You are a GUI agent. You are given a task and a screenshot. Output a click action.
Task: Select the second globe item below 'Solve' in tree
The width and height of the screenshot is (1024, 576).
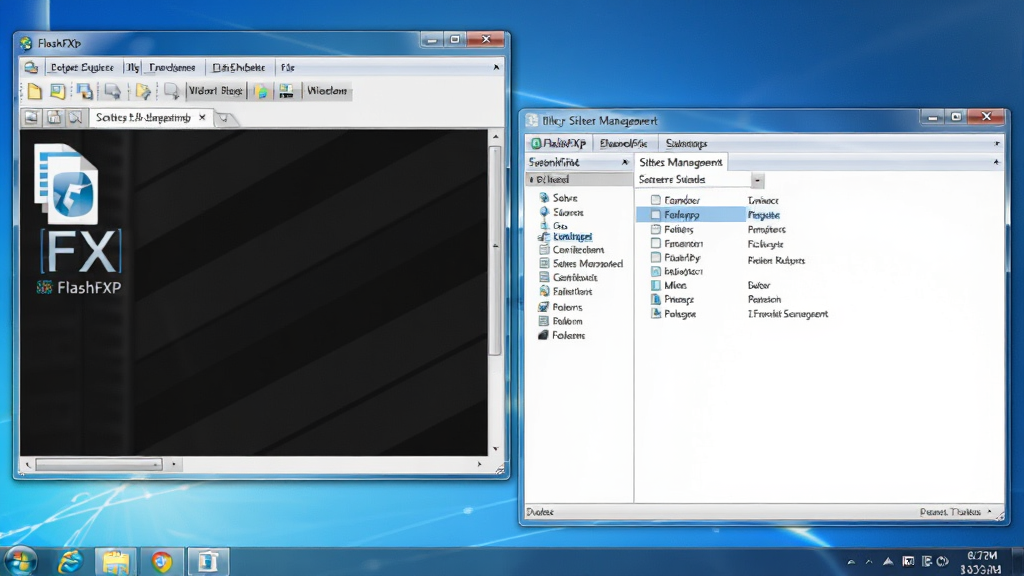pyautogui.click(x=568, y=212)
